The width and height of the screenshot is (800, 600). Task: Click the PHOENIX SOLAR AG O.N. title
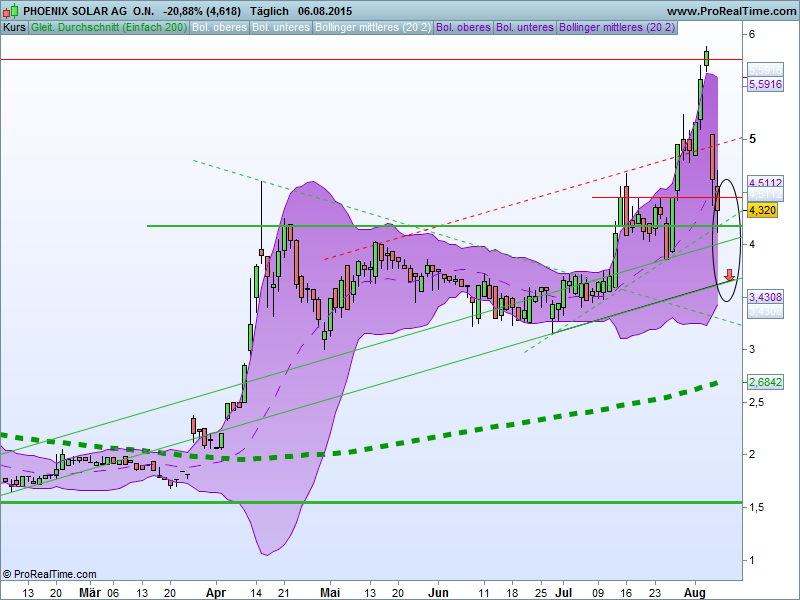[x=89, y=10]
